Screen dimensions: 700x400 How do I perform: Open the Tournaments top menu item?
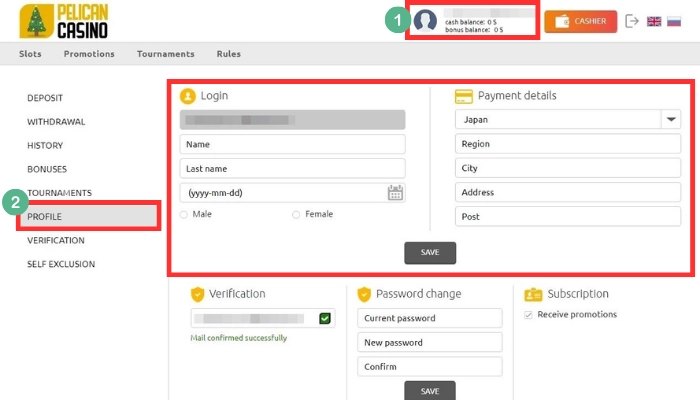pos(166,54)
